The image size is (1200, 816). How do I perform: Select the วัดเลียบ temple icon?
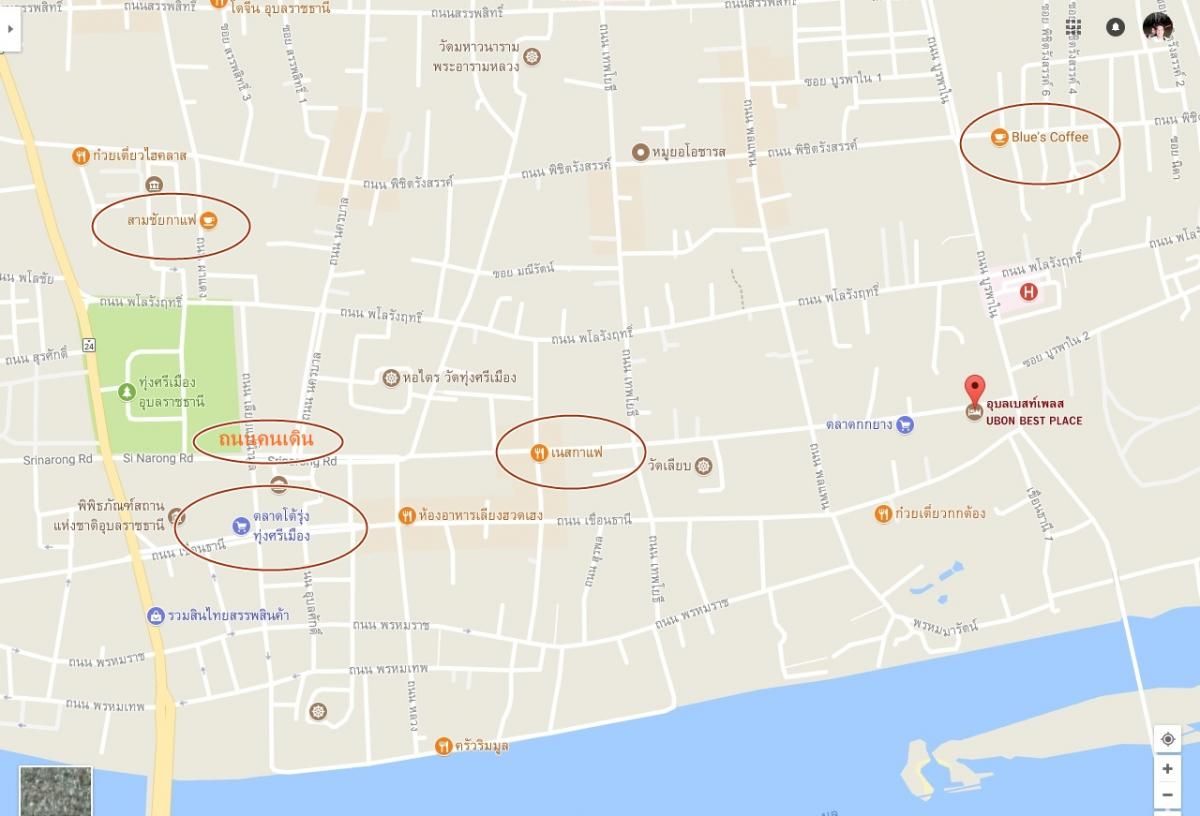[703, 465]
